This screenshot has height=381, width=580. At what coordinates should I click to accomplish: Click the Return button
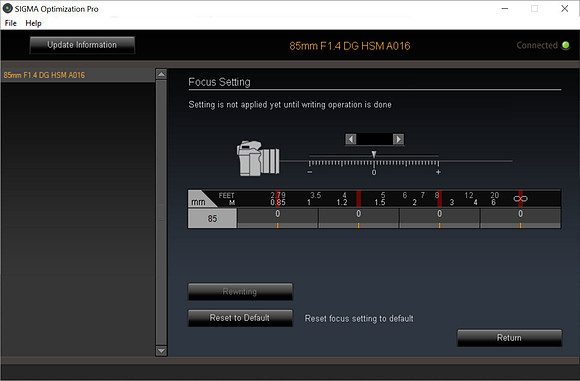pos(509,338)
